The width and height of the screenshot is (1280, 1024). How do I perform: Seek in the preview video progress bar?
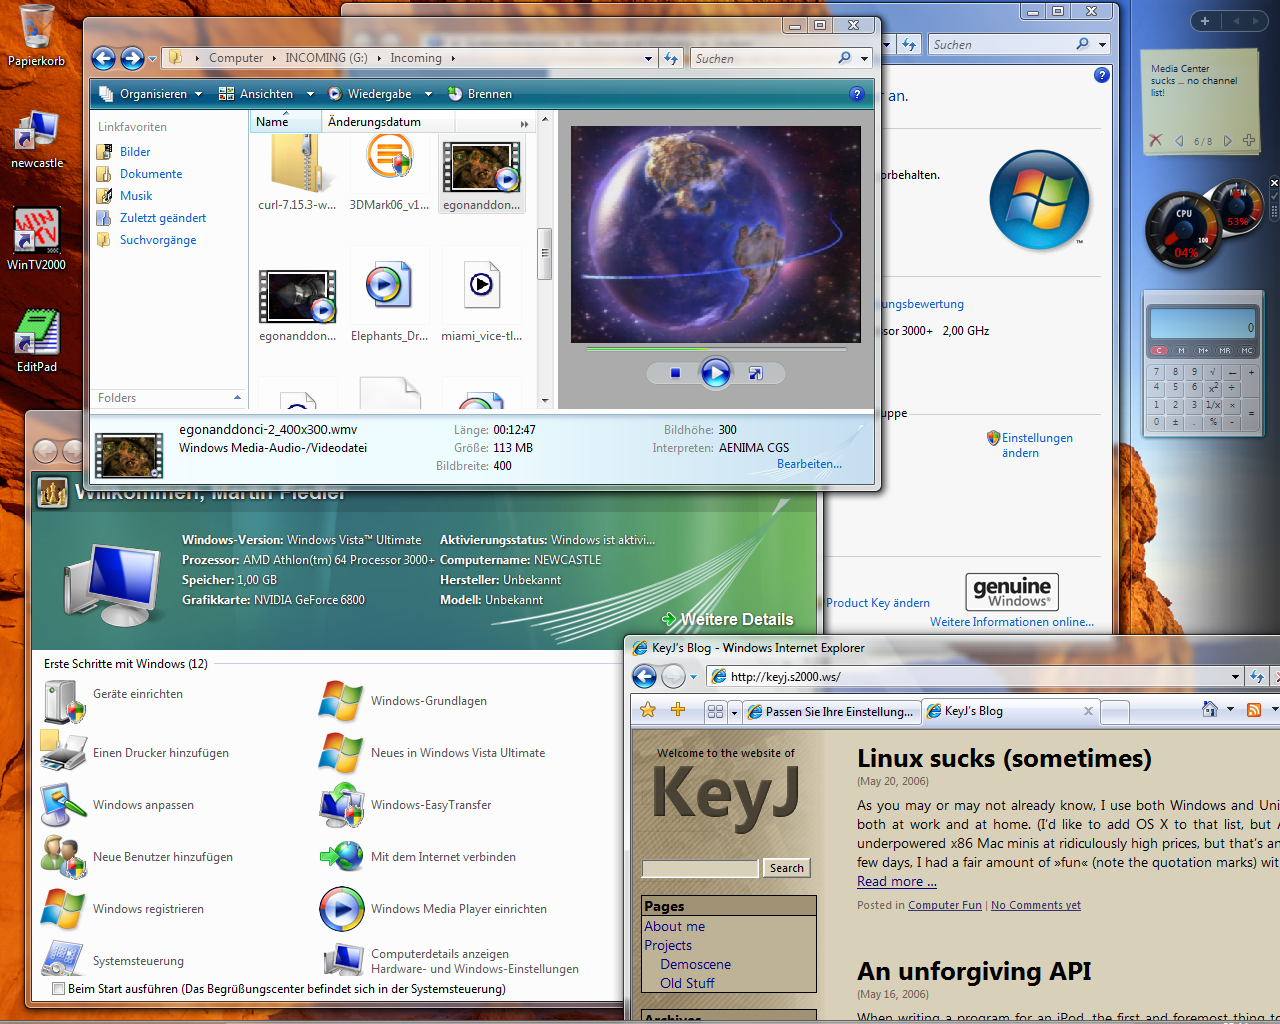716,349
